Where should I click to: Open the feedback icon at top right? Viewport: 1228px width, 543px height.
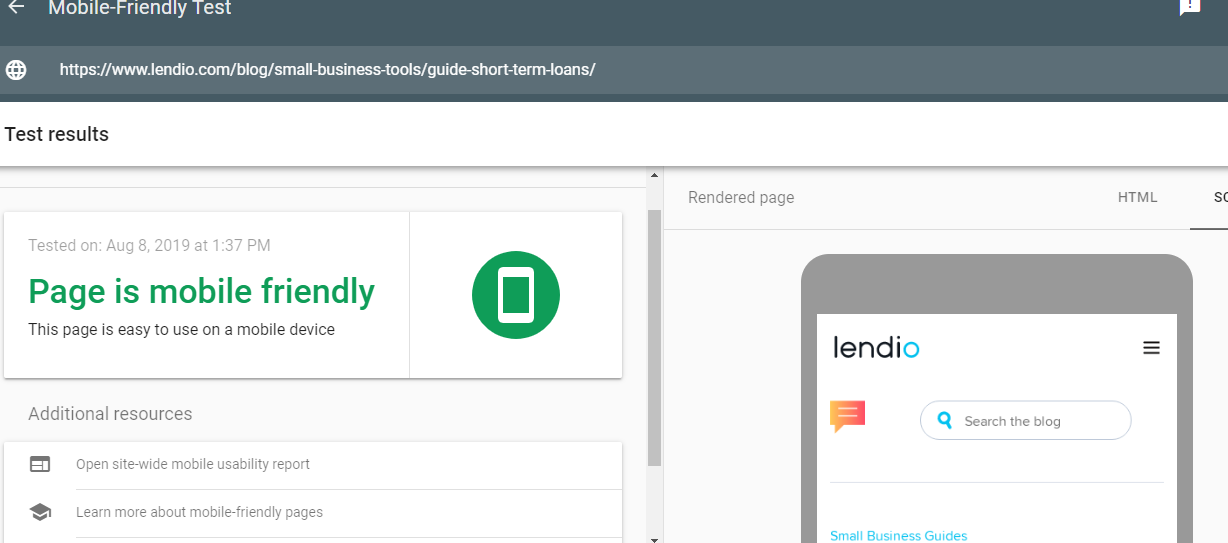pos(1189,7)
